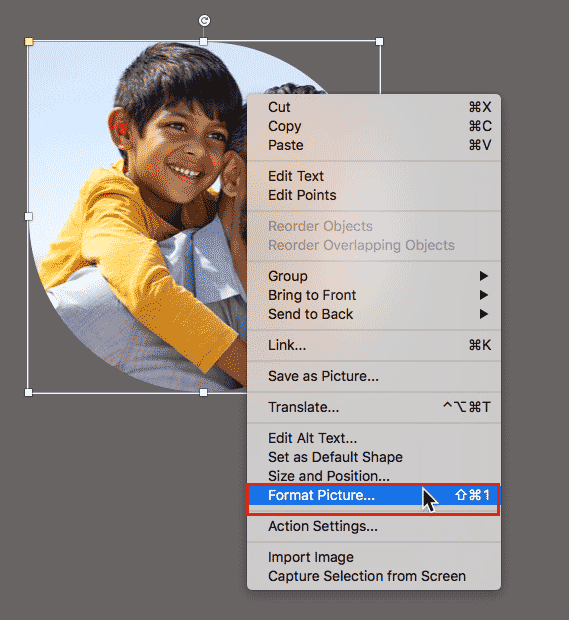Choose Cut from the context menu
569x620 pixels.
(x=374, y=107)
